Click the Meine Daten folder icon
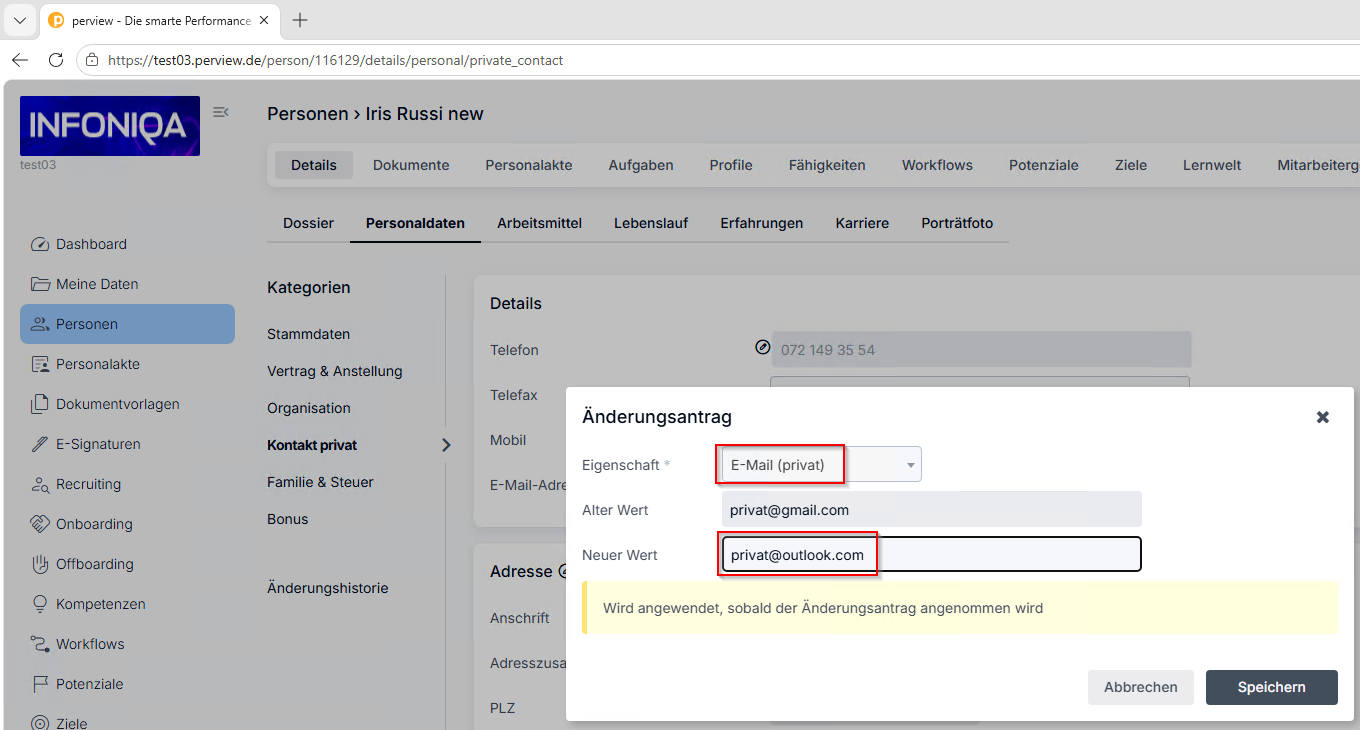This screenshot has height=730, width=1360. 40,284
